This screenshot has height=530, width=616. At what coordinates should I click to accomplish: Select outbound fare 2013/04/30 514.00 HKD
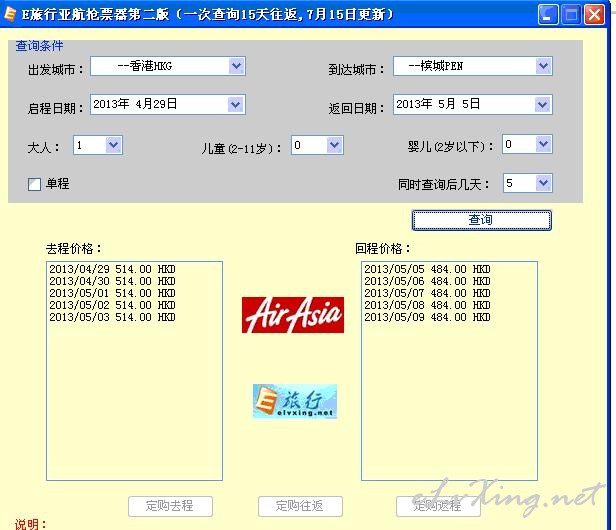(112, 281)
